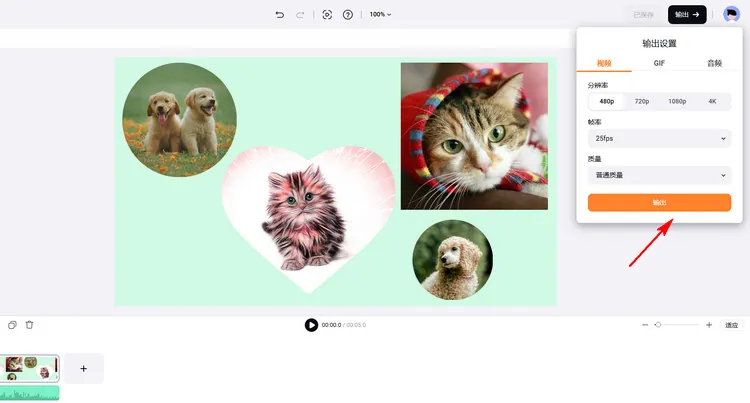Switch to the GIF tab

[660, 63]
